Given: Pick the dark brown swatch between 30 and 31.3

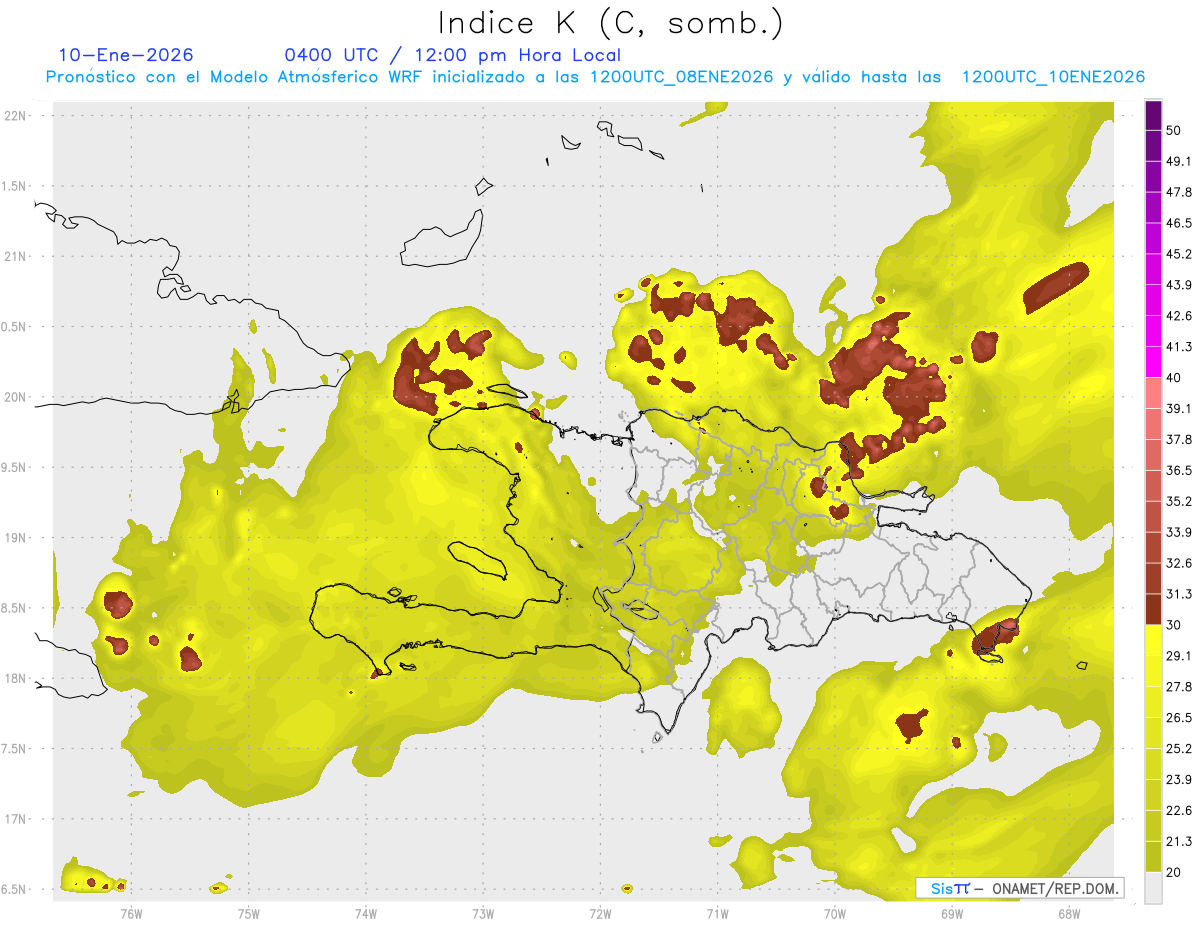Looking at the screenshot, I should click(1153, 609).
